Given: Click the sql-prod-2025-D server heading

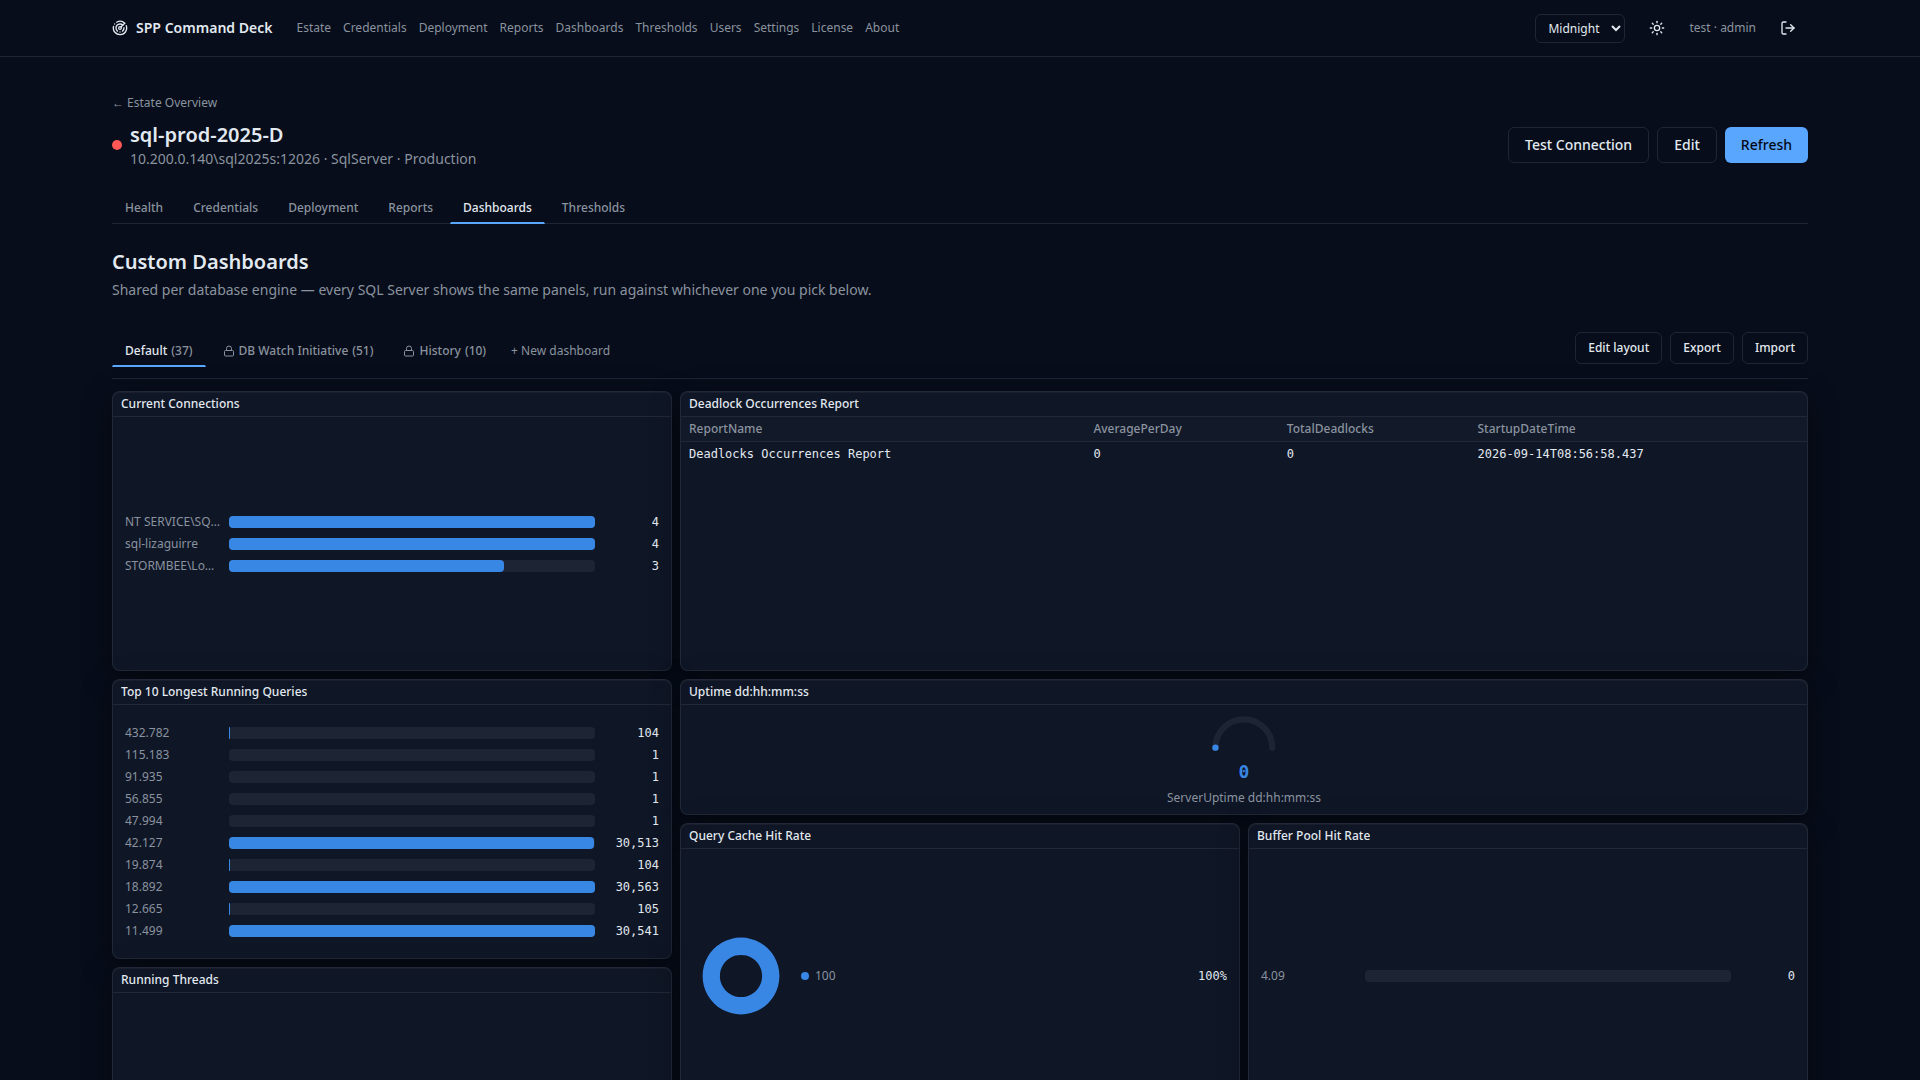Looking at the screenshot, I should click(206, 135).
